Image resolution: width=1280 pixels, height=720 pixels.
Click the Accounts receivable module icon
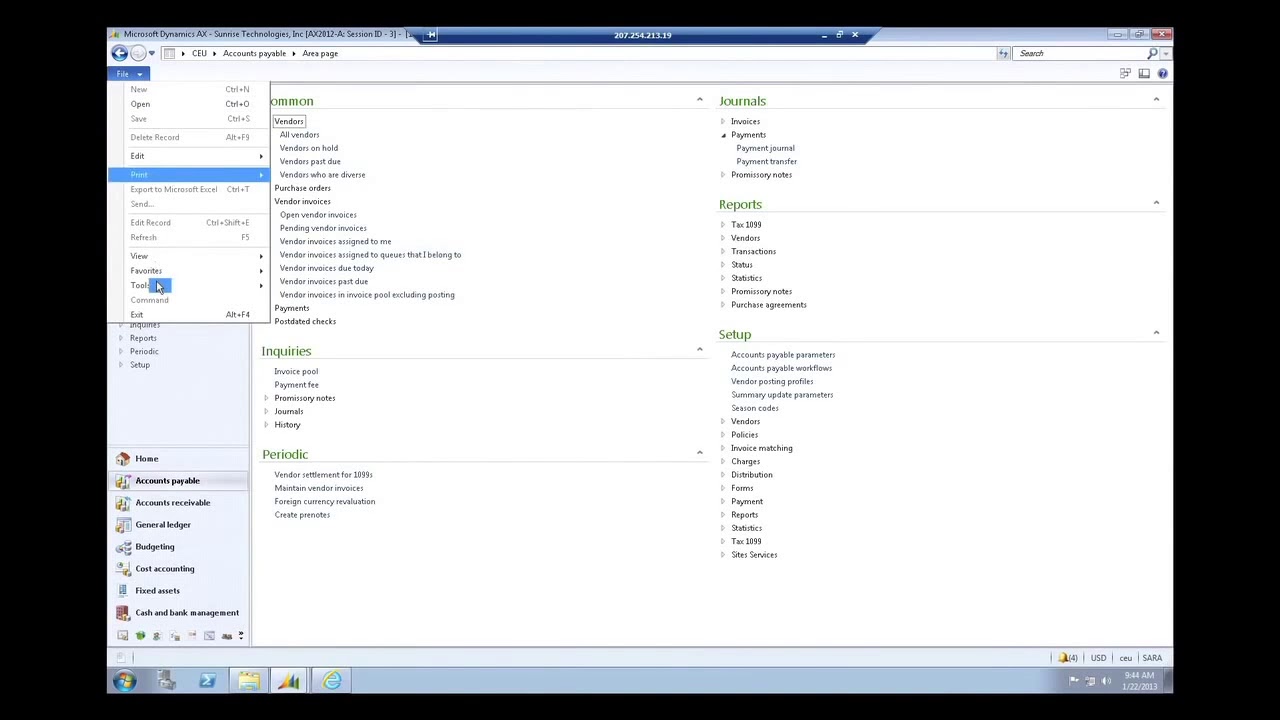click(x=123, y=502)
